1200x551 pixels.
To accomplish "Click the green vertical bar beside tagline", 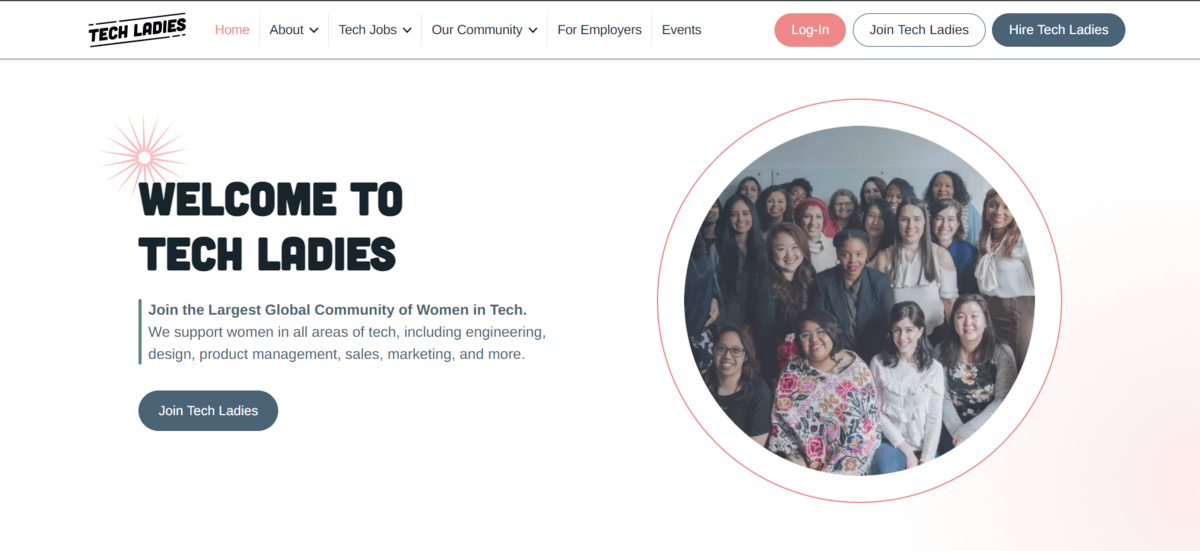I will (x=140, y=332).
